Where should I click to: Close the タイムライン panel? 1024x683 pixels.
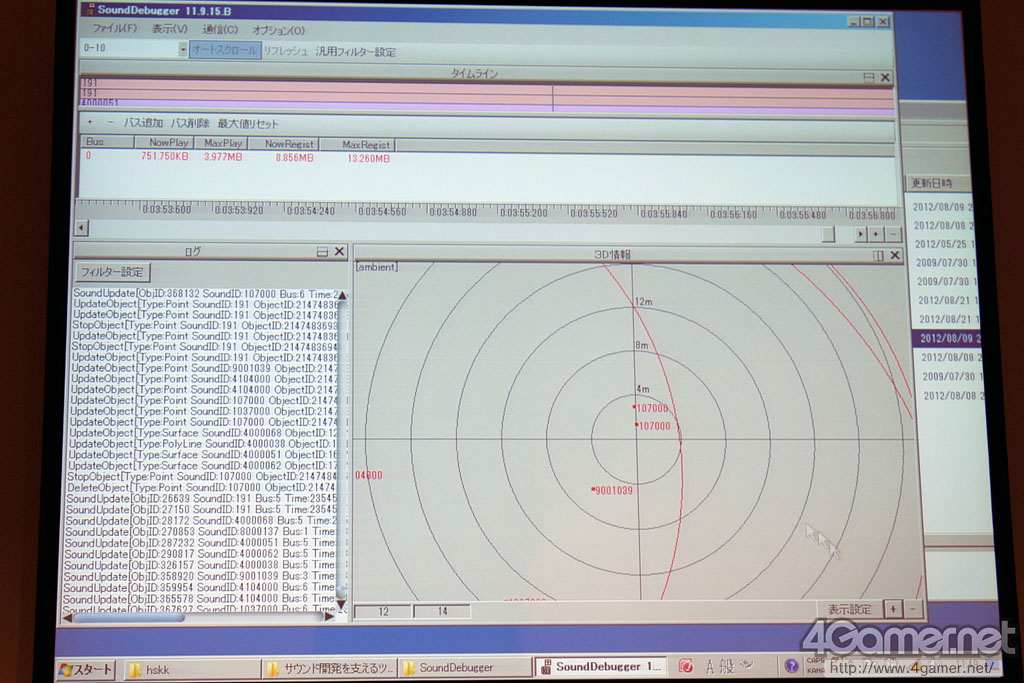tap(885, 78)
